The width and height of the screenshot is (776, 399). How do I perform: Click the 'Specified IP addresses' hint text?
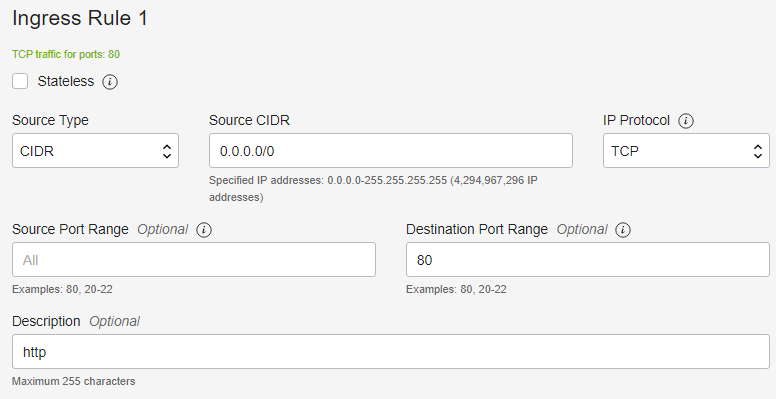coord(373,189)
